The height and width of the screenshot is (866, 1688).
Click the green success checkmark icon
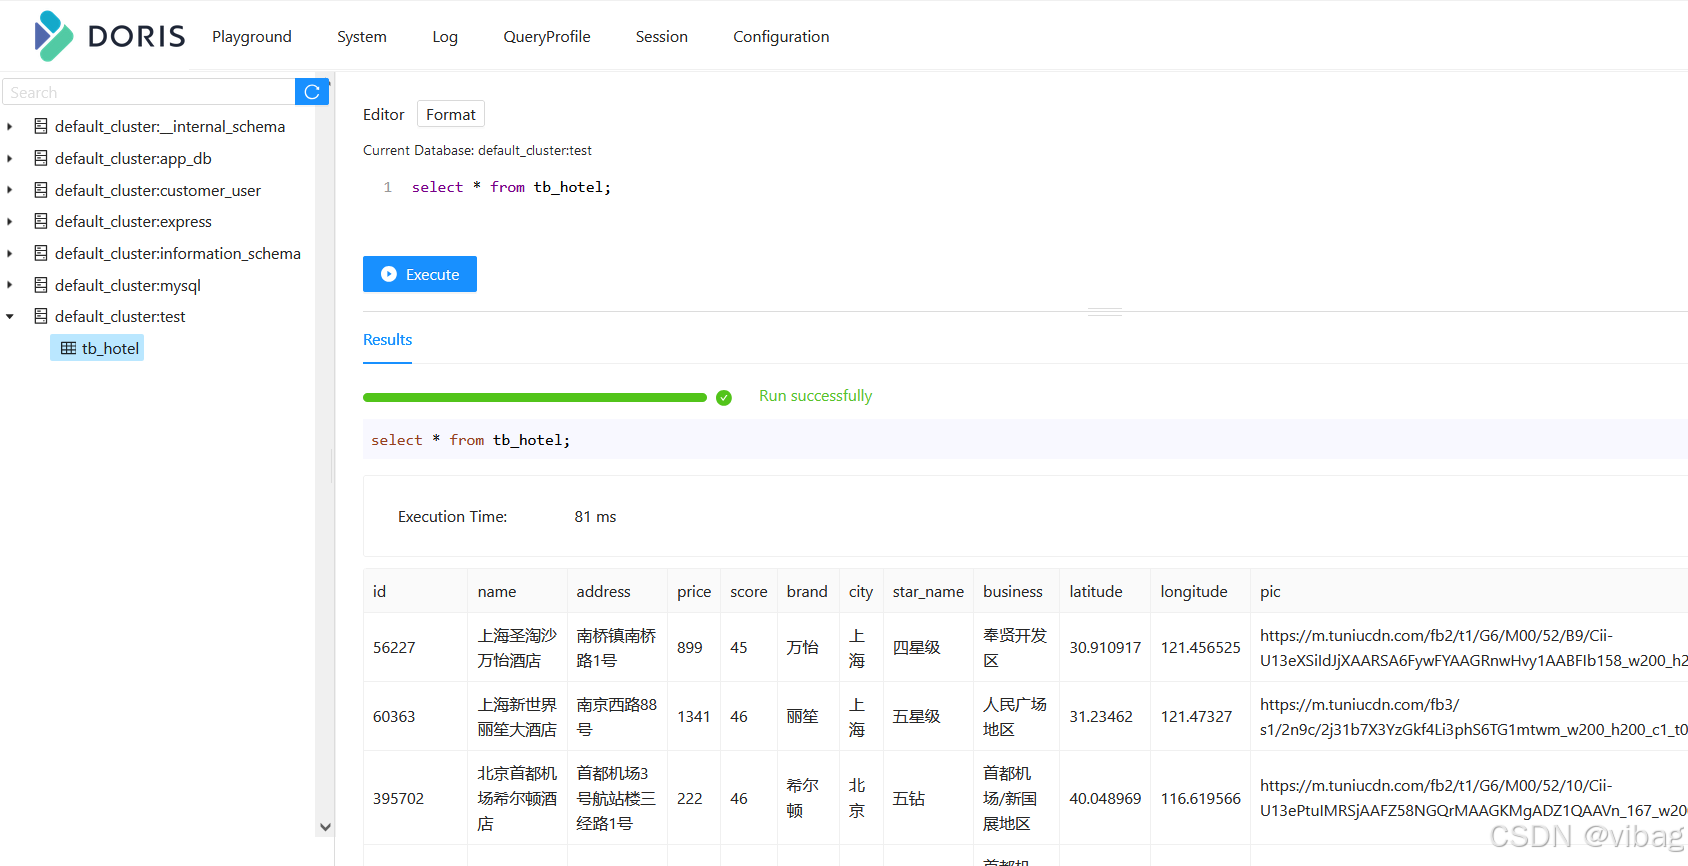(724, 397)
